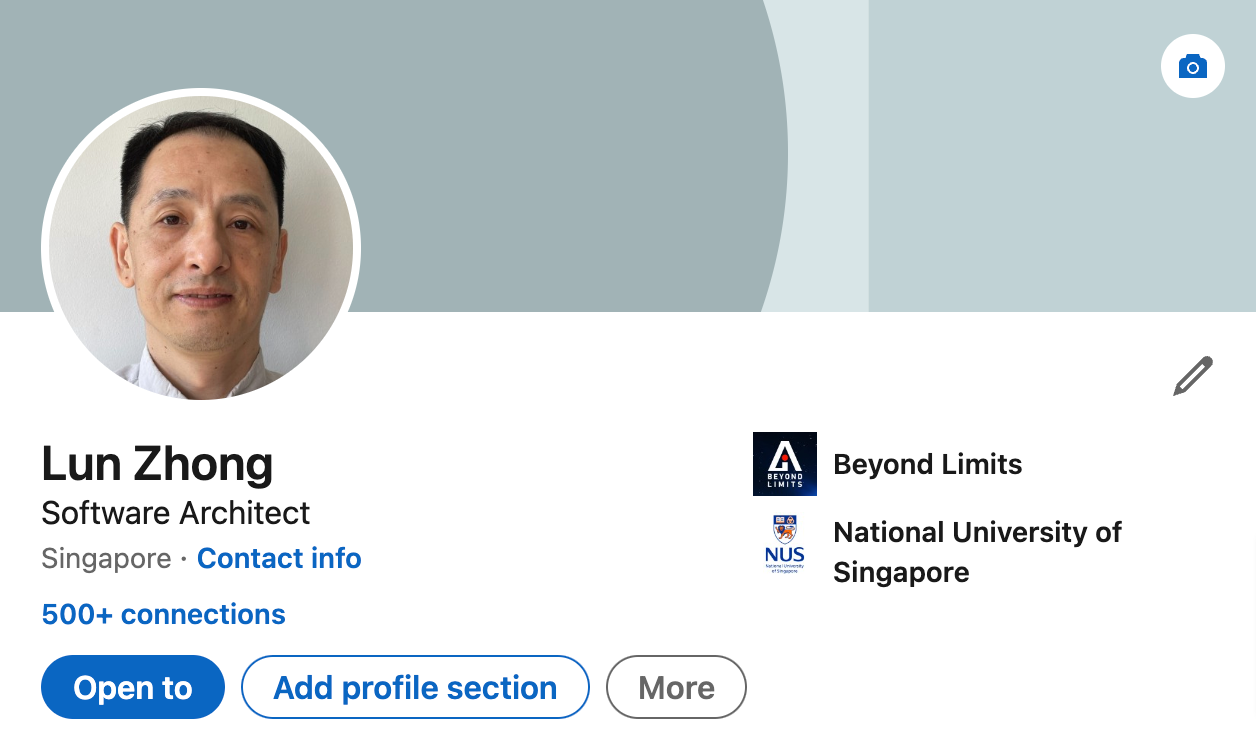
Task: Click the Software Architect headline text
Action: (x=176, y=513)
